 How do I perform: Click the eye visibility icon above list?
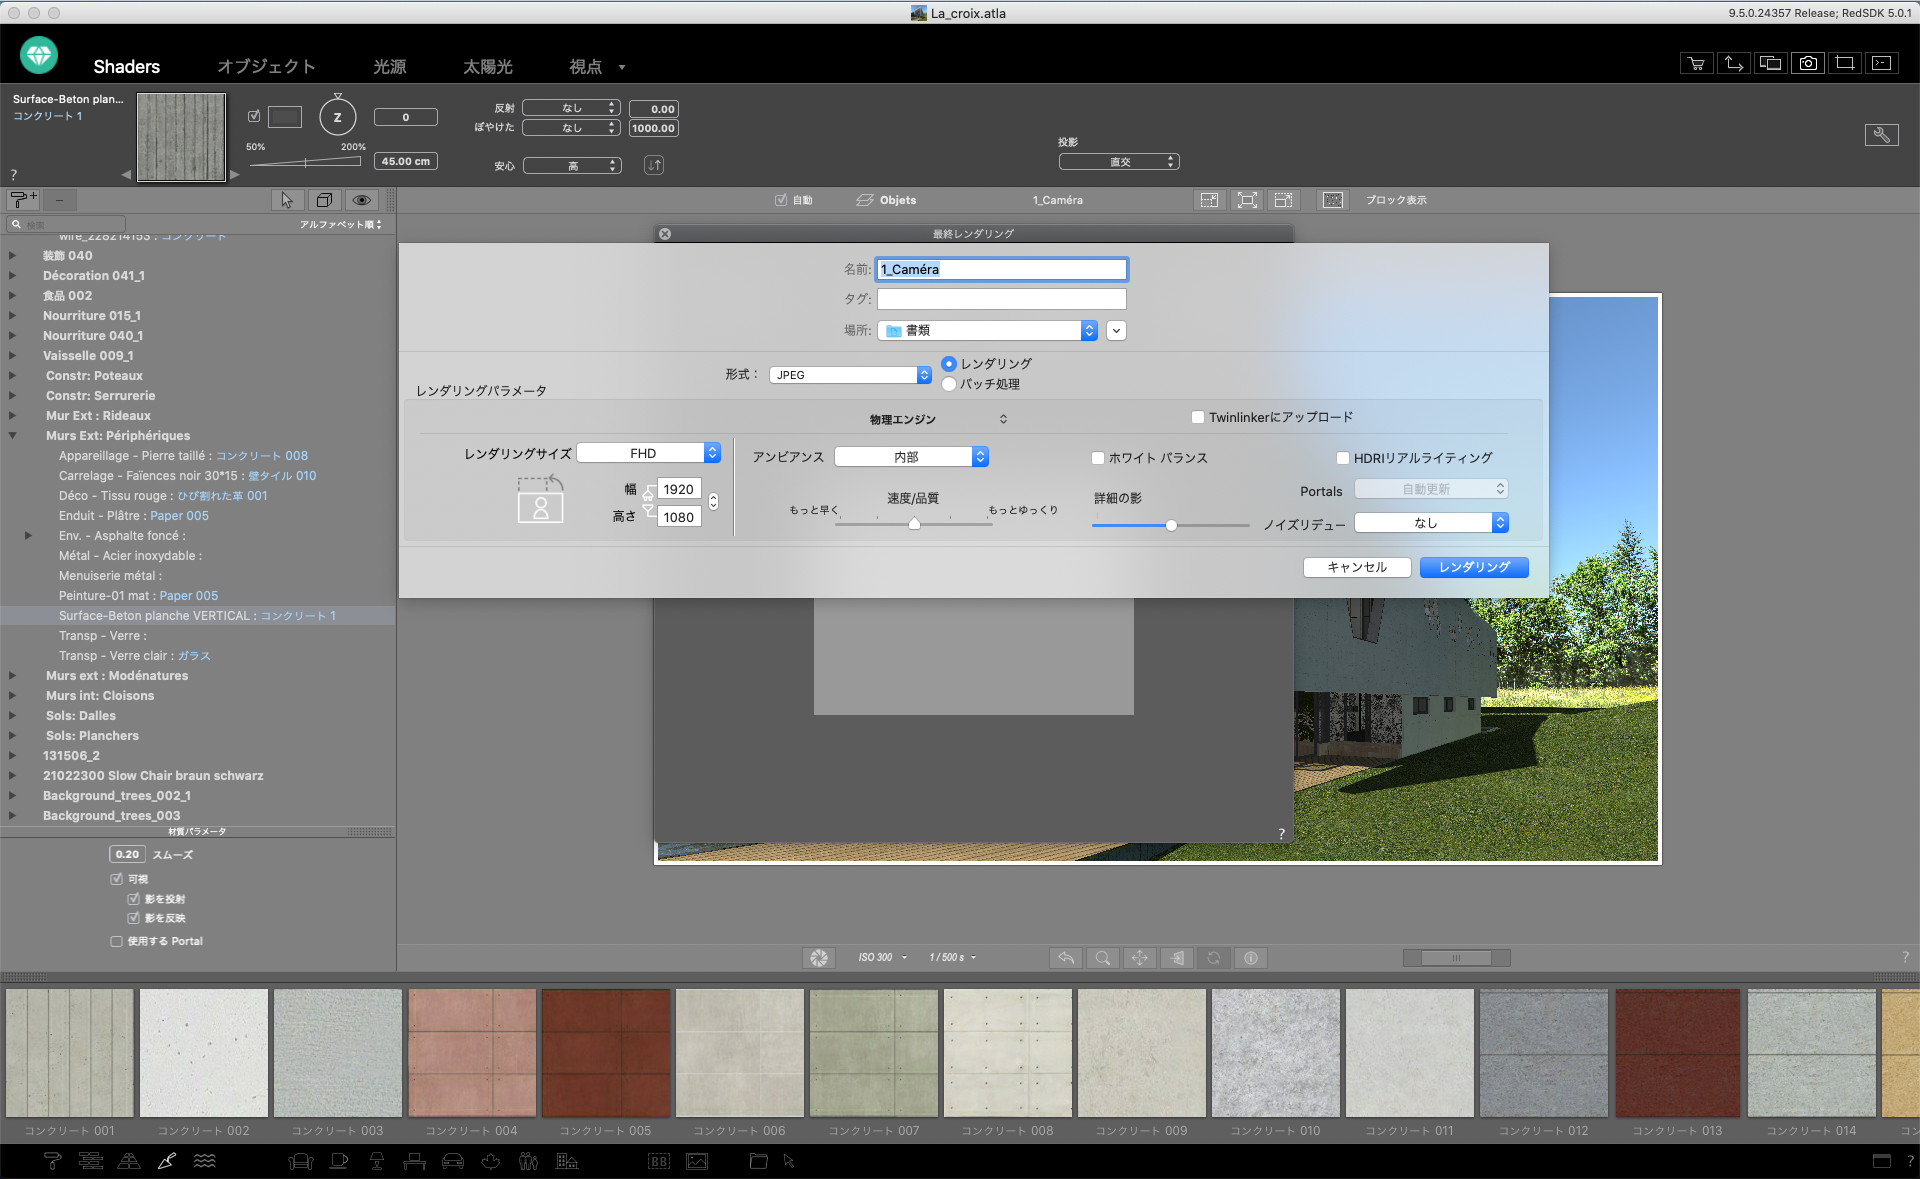tap(362, 200)
